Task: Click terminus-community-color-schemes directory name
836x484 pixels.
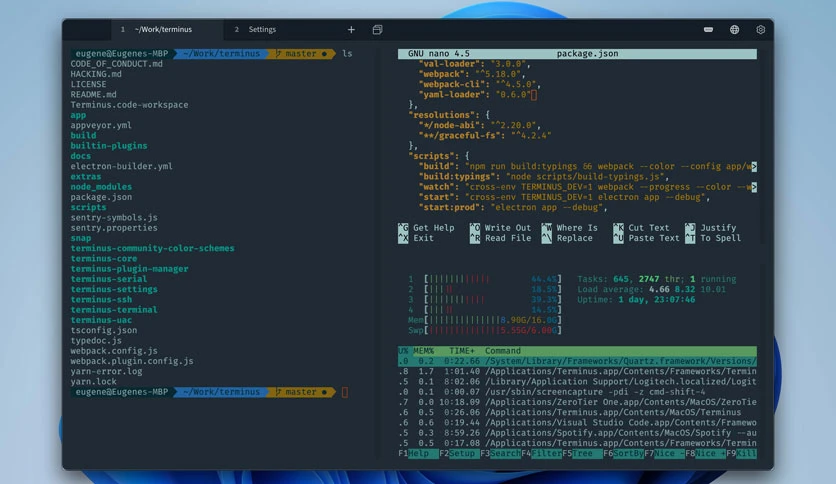Action: pos(152,248)
